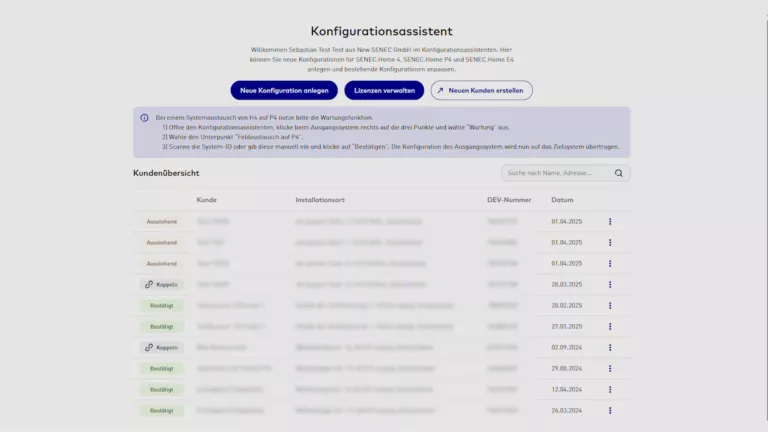
Task: Open three-dot menu for 02.09.2024 row
Action: 610,347
